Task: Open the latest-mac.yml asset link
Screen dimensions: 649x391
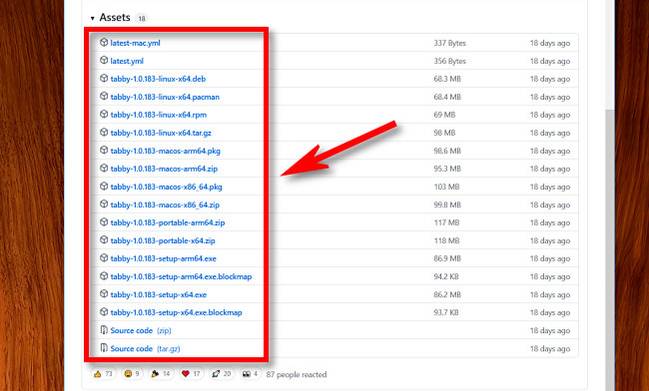Action: 135,43
